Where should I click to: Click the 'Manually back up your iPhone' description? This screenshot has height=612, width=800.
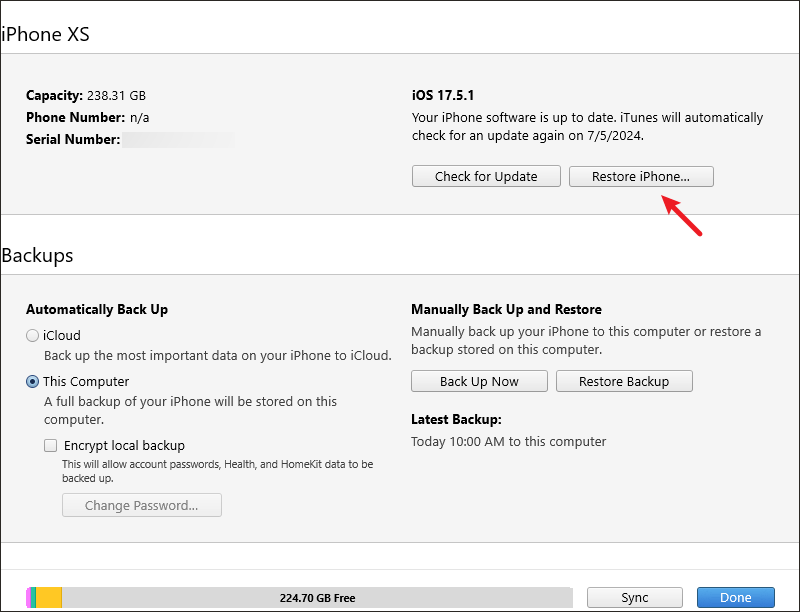pyautogui.click(x=586, y=341)
